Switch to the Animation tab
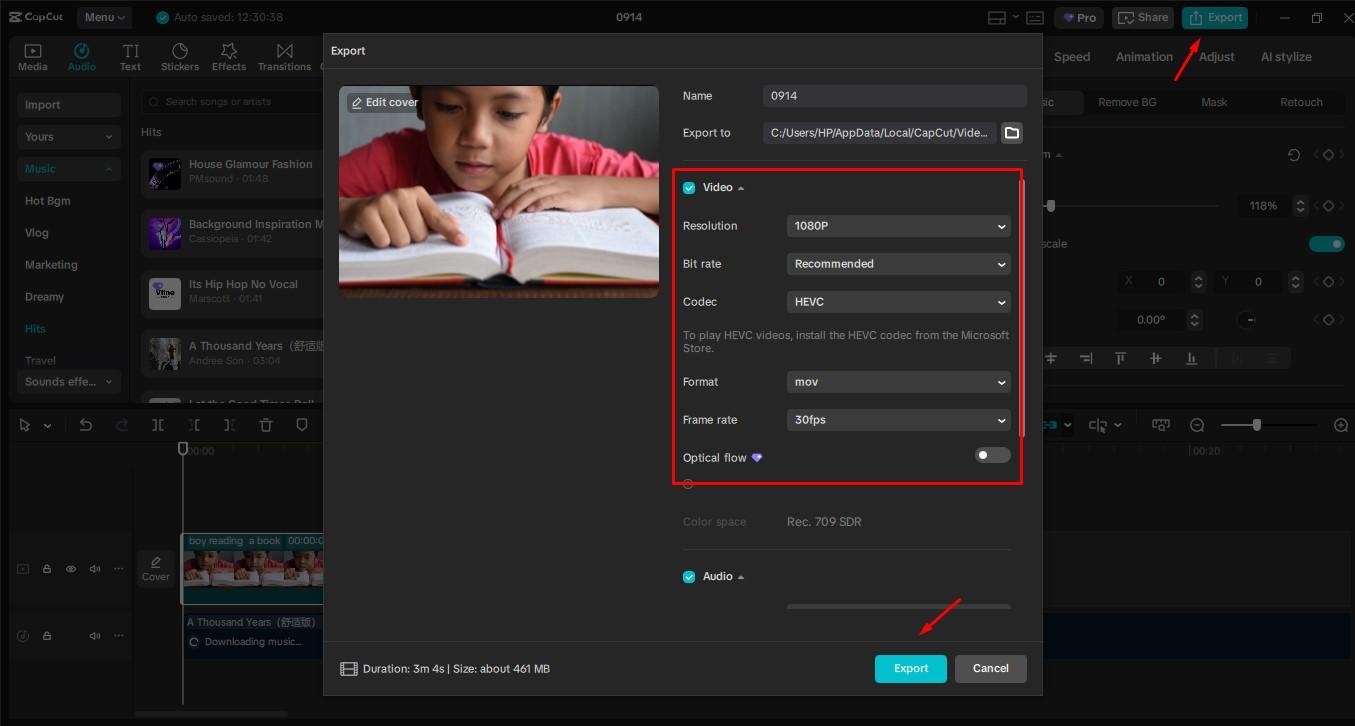This screenshot has height=726, width=1355. pos(1144,57)
